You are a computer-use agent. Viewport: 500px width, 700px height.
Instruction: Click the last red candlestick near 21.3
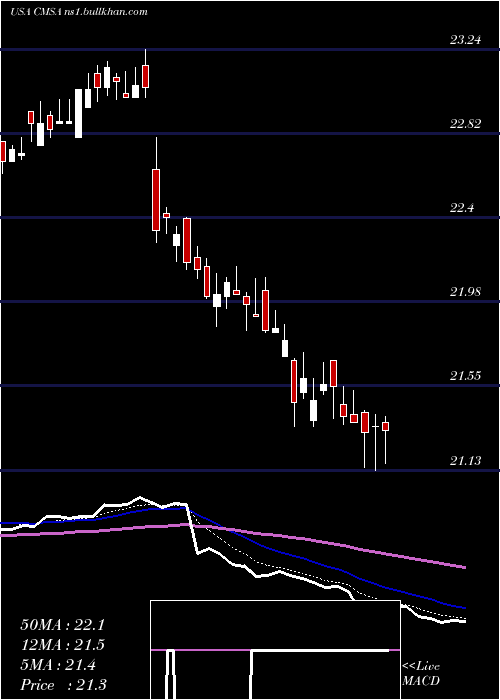[x=386, y=426]
